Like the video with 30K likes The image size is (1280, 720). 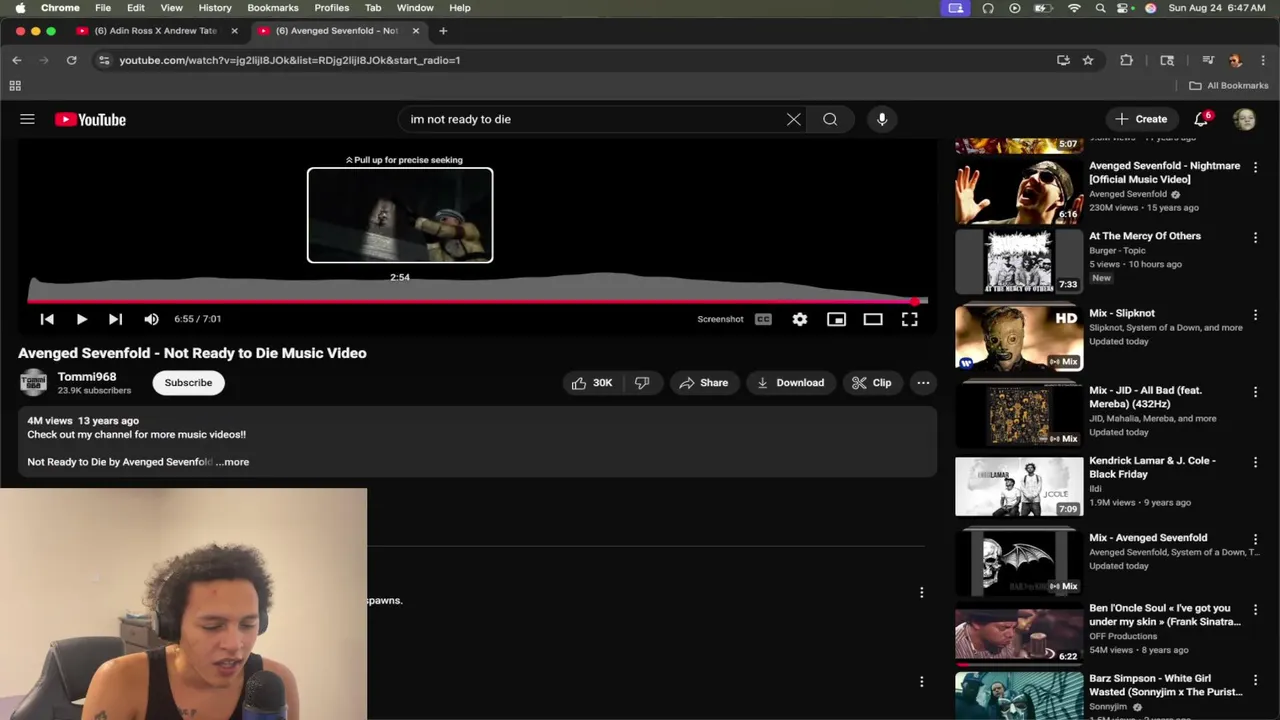point(591,383)
